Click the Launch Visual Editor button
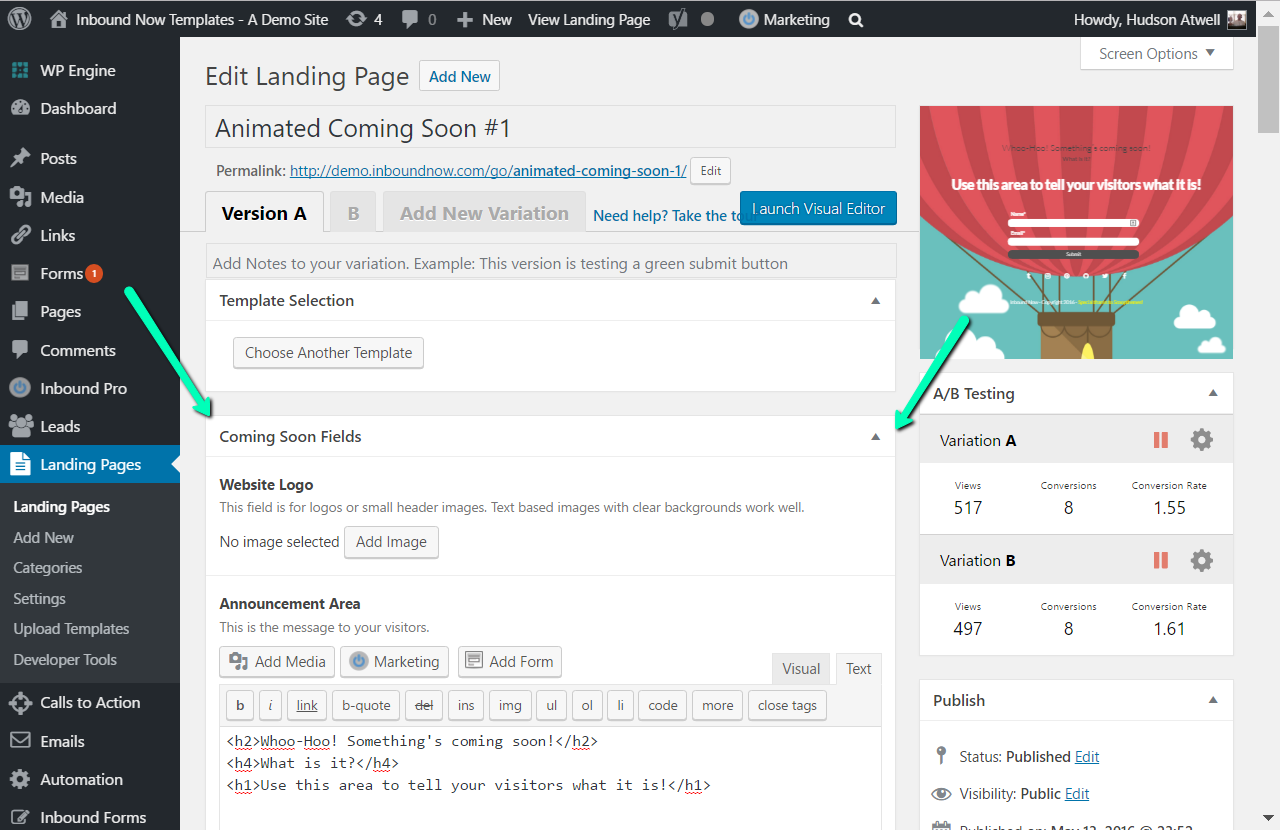The image size is (1280, 830). pos(818,208)
